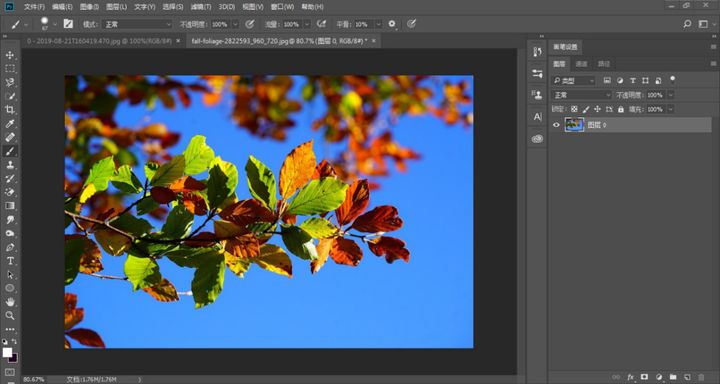Select the Zoom magnifier tool
This screenshot has width=720, height=384.
[x=10, y=316]
